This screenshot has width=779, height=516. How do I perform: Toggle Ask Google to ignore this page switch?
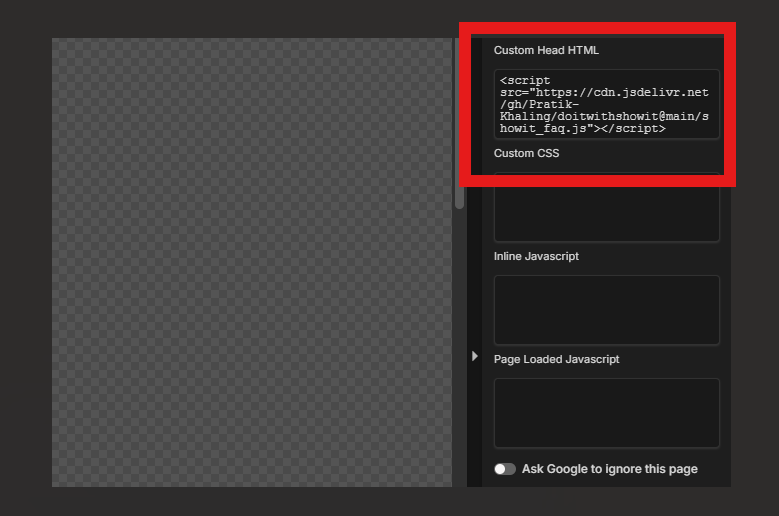(x=505, y=469)
